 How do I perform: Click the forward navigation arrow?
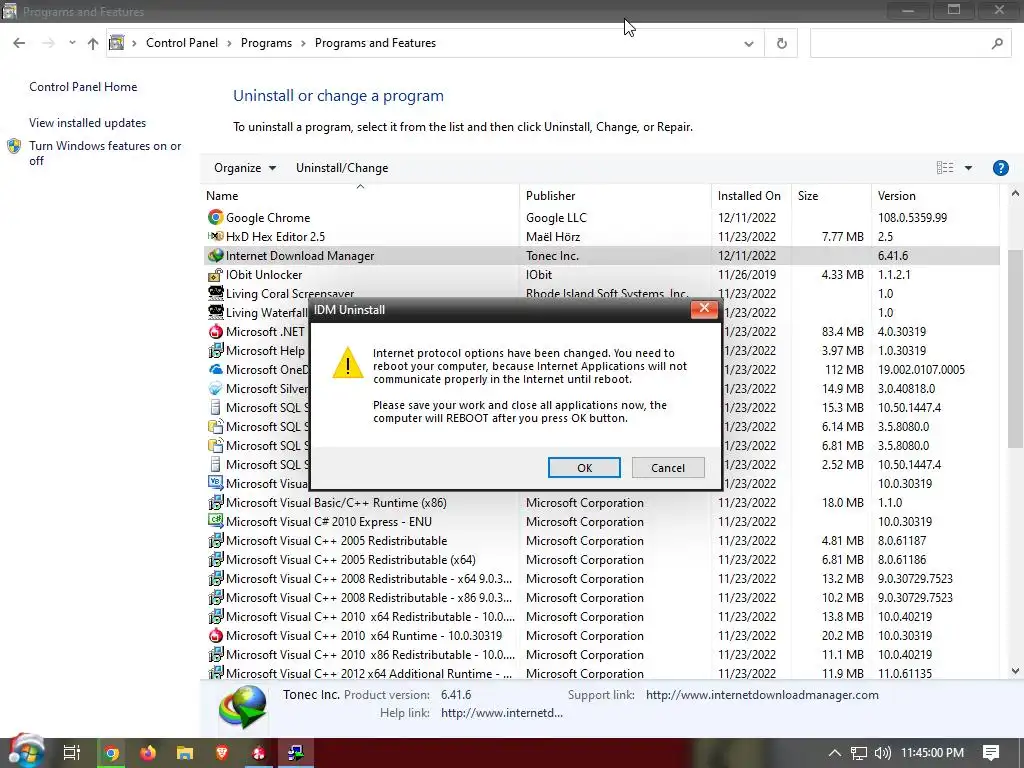pyautogui.click(x=48, y=43)
